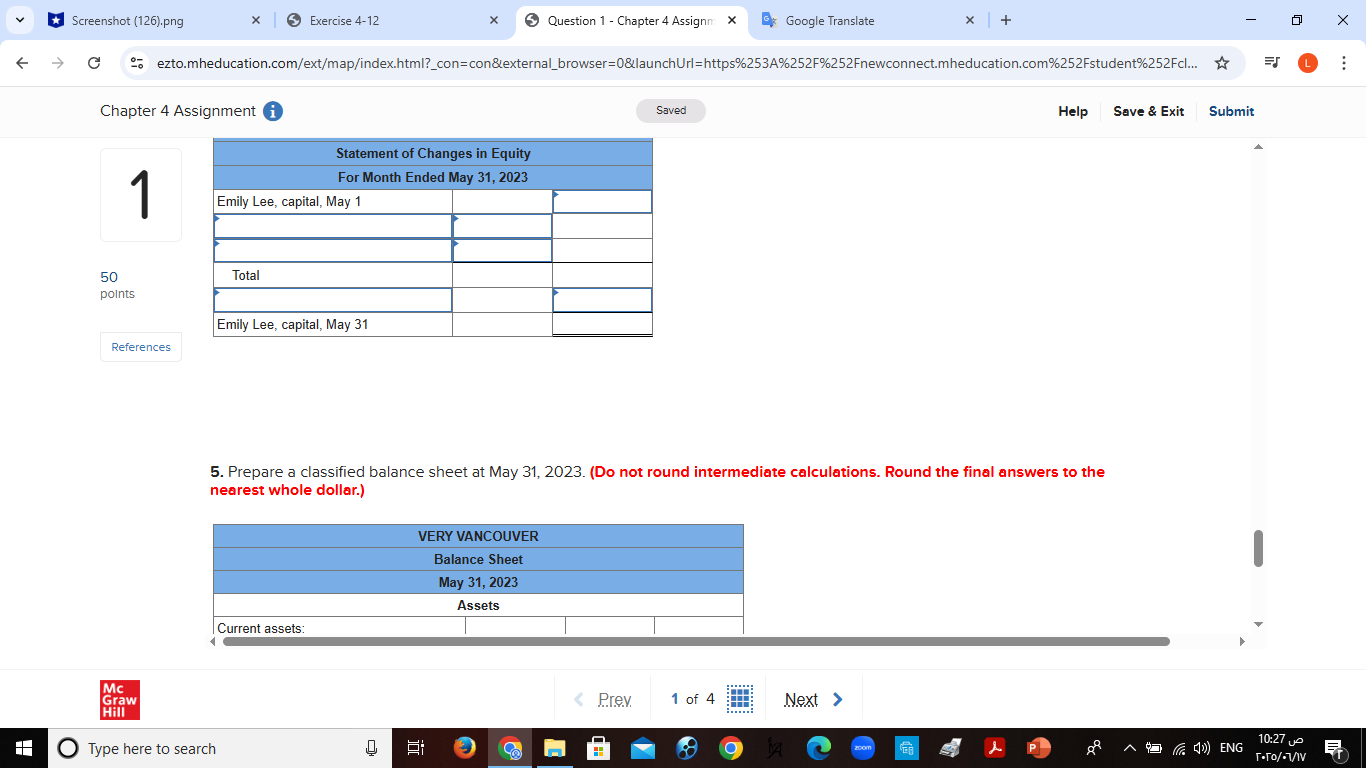
Task: Select Question 1 - Chapter 4 Assignment tab
Action: tap(630, 20)
